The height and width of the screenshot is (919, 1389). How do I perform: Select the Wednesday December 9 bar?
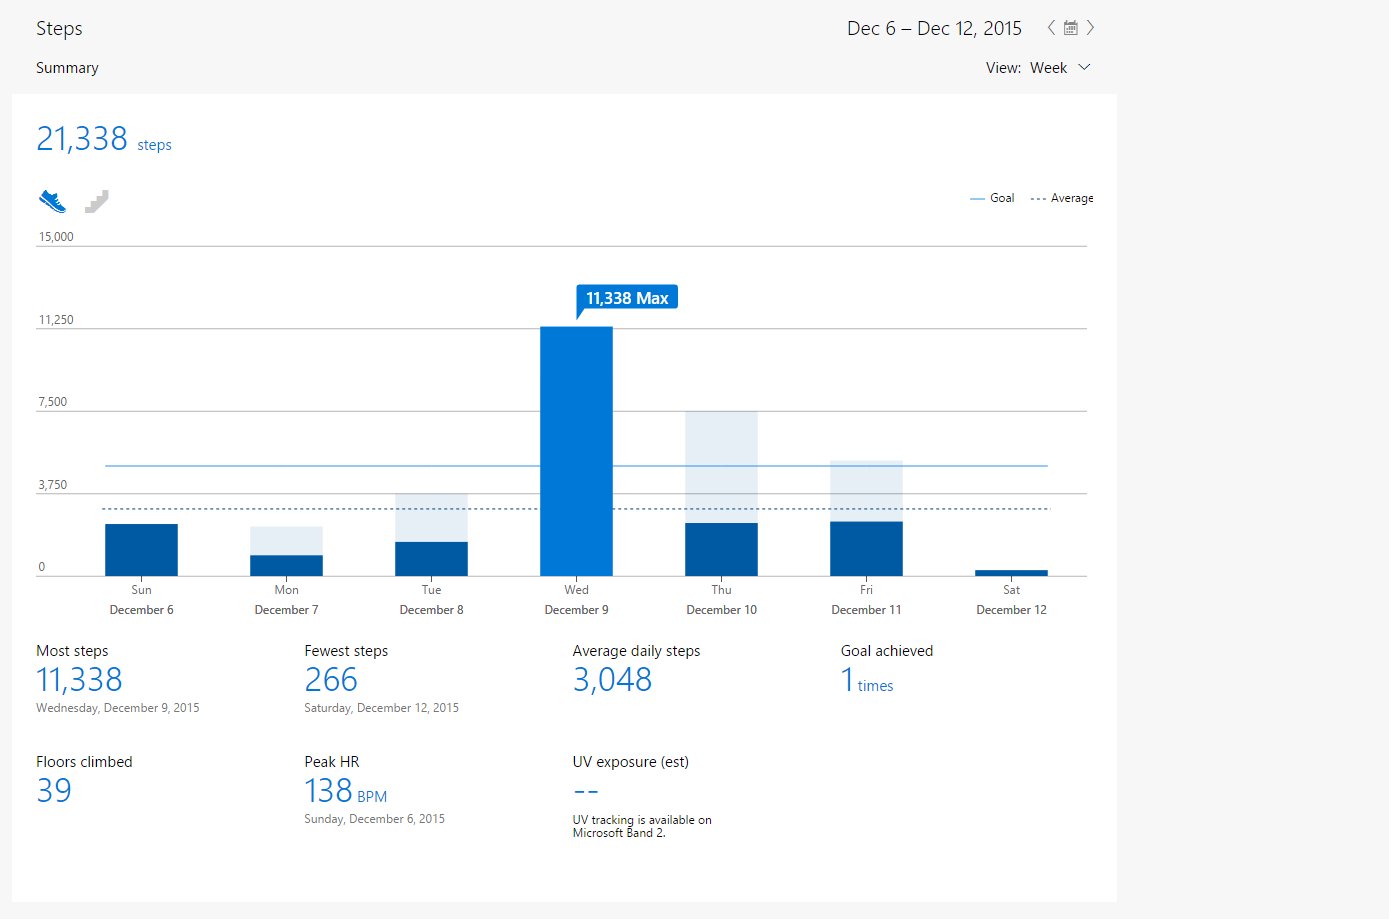coord(576,451)
